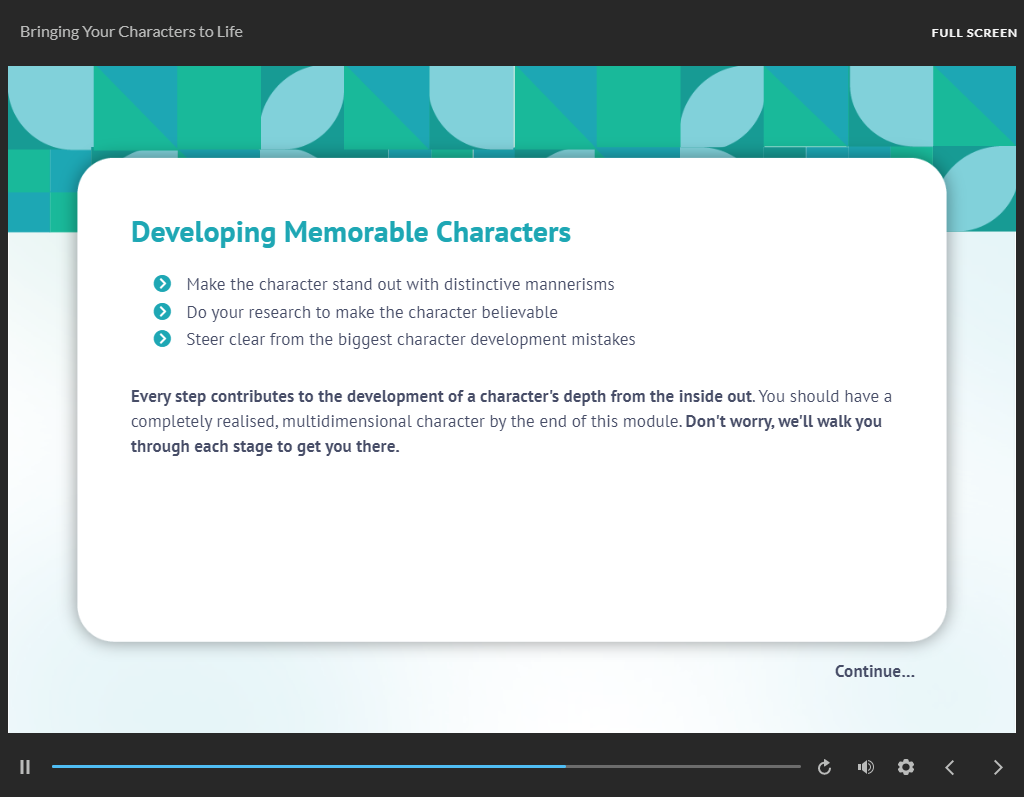Click the 'Don't worry, we'll walk you' text
This screenshot has width=1024, height=797.
pyautogui.click(x=783, y=421)
